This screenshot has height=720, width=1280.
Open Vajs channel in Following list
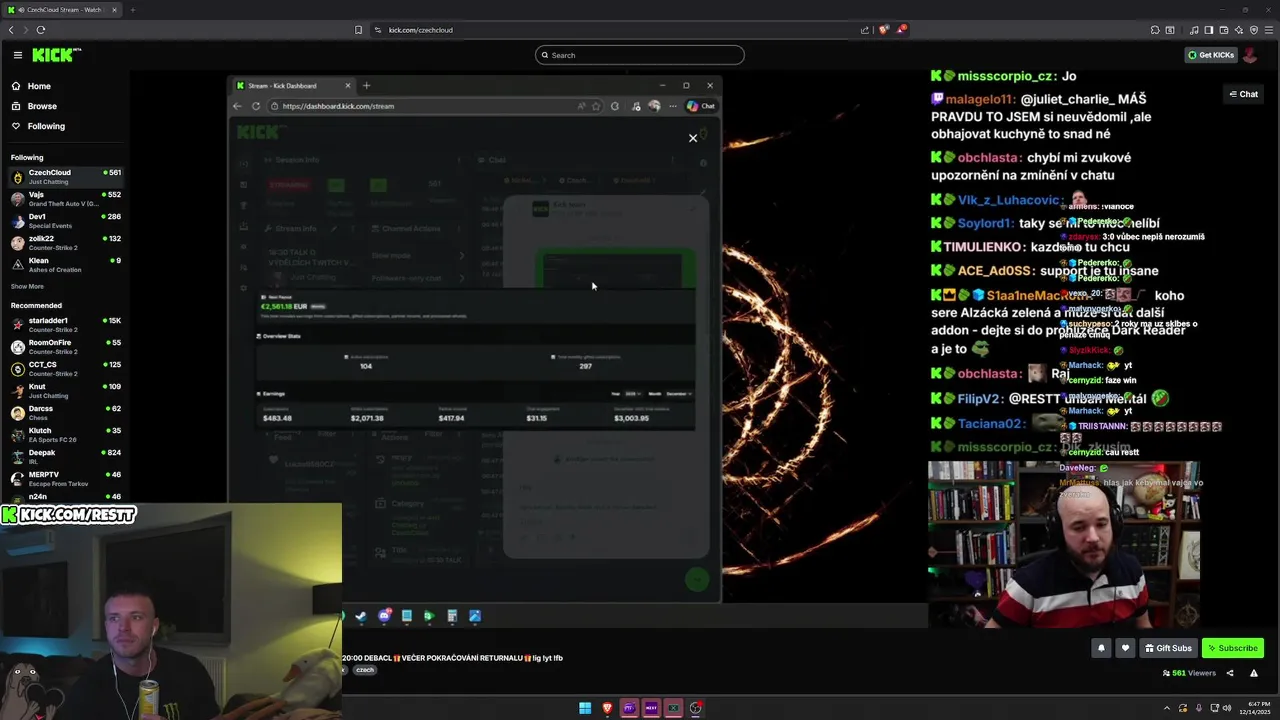click(x=65, y=198)
